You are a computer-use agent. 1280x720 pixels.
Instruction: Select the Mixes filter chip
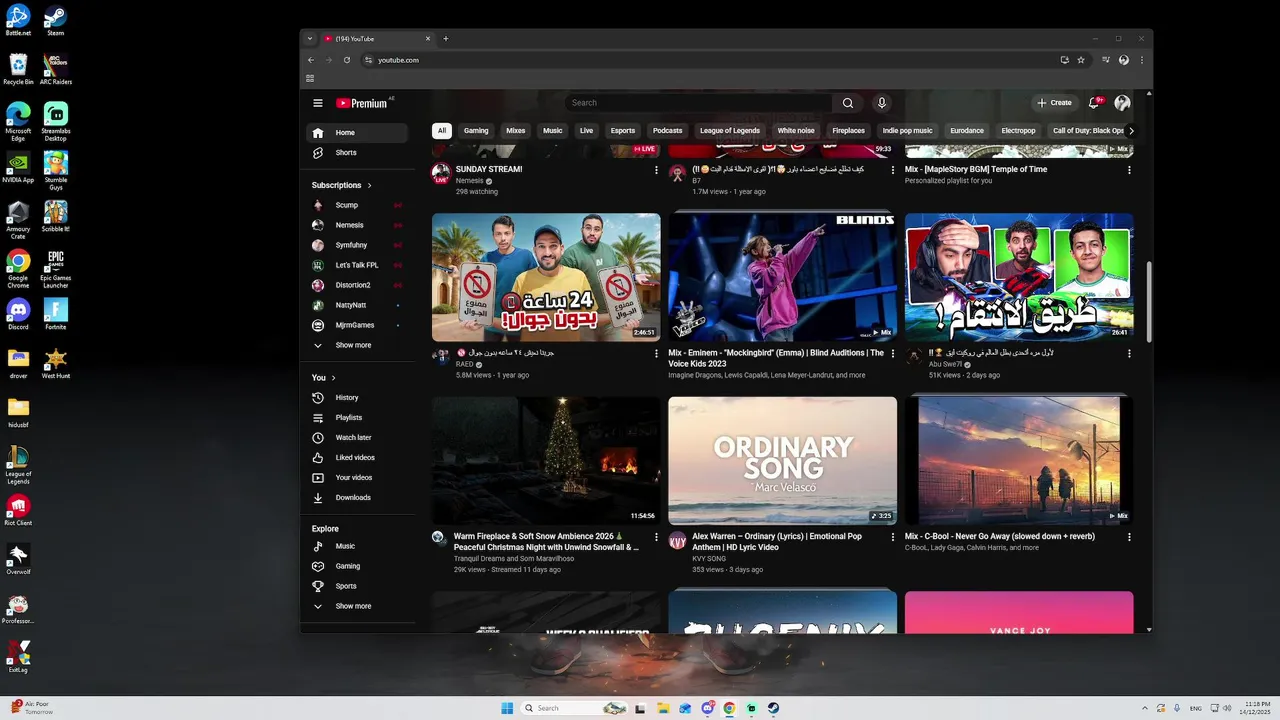pyautogui.click(x=515, y=130)
